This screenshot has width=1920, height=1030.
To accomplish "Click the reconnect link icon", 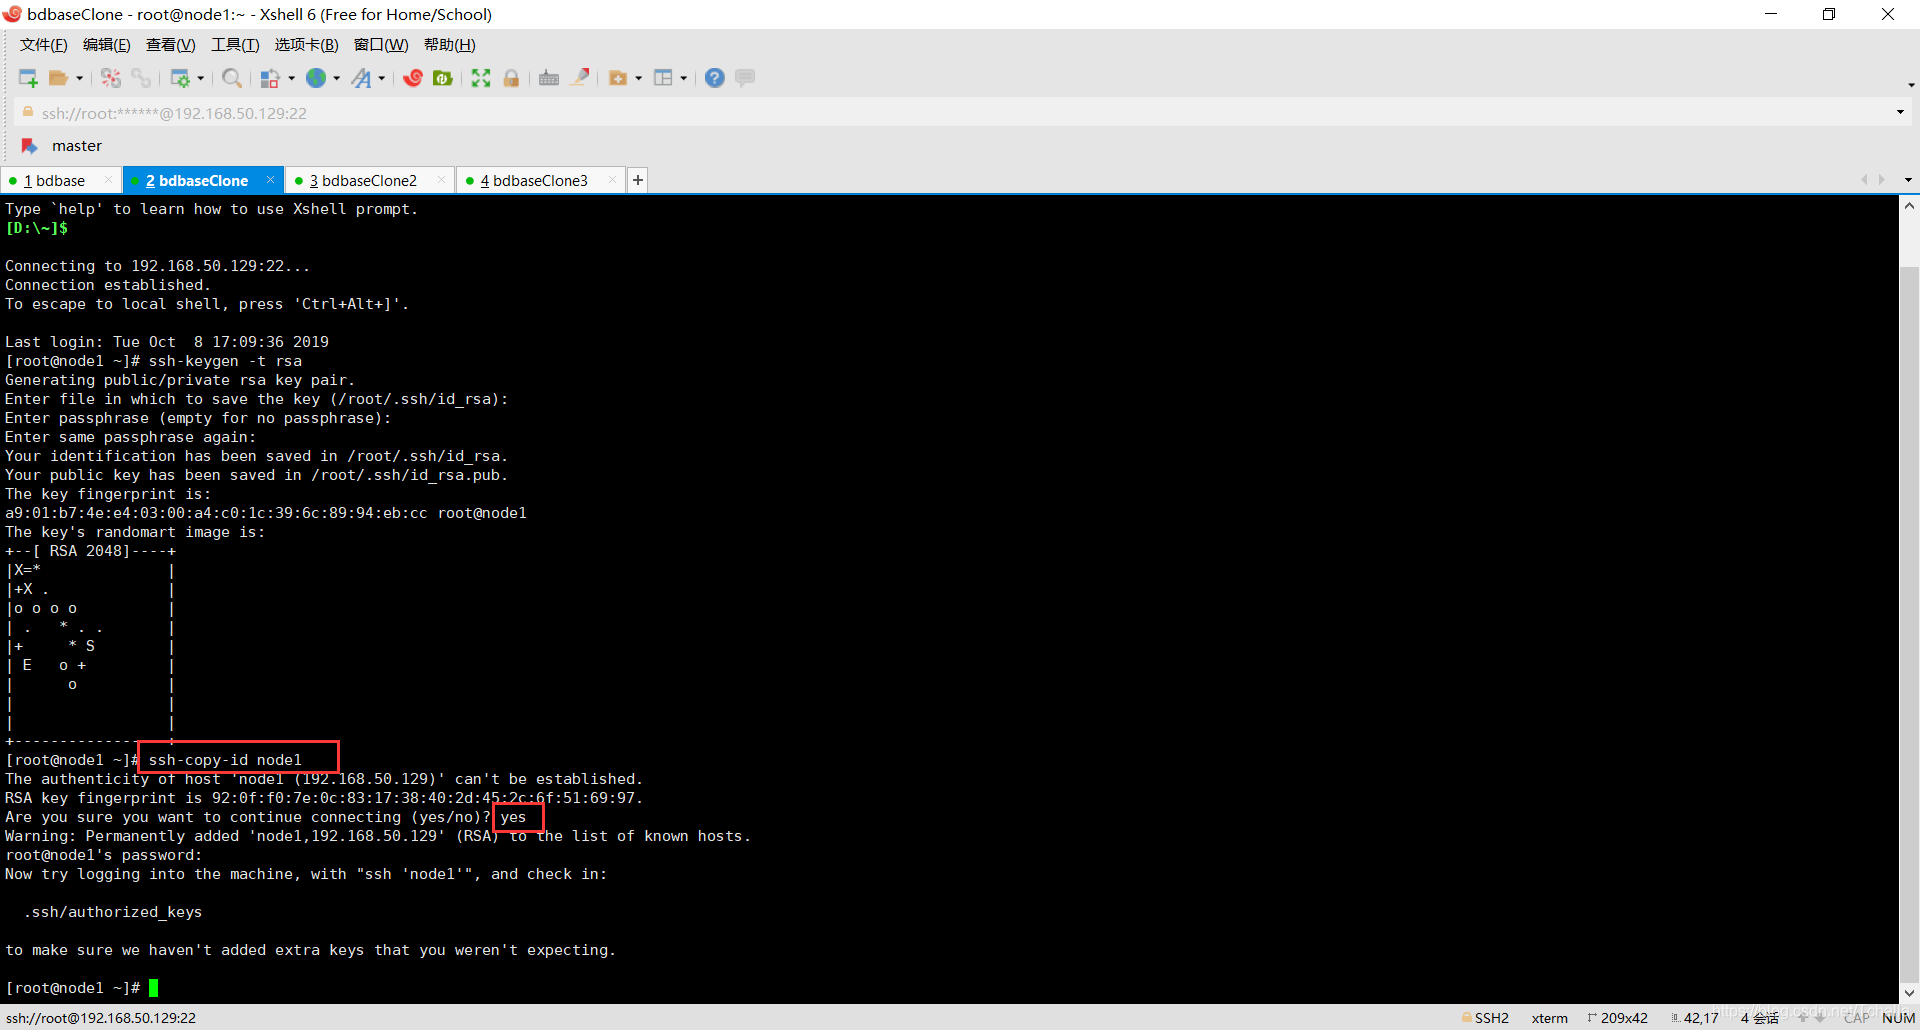I will coord(141,78).
